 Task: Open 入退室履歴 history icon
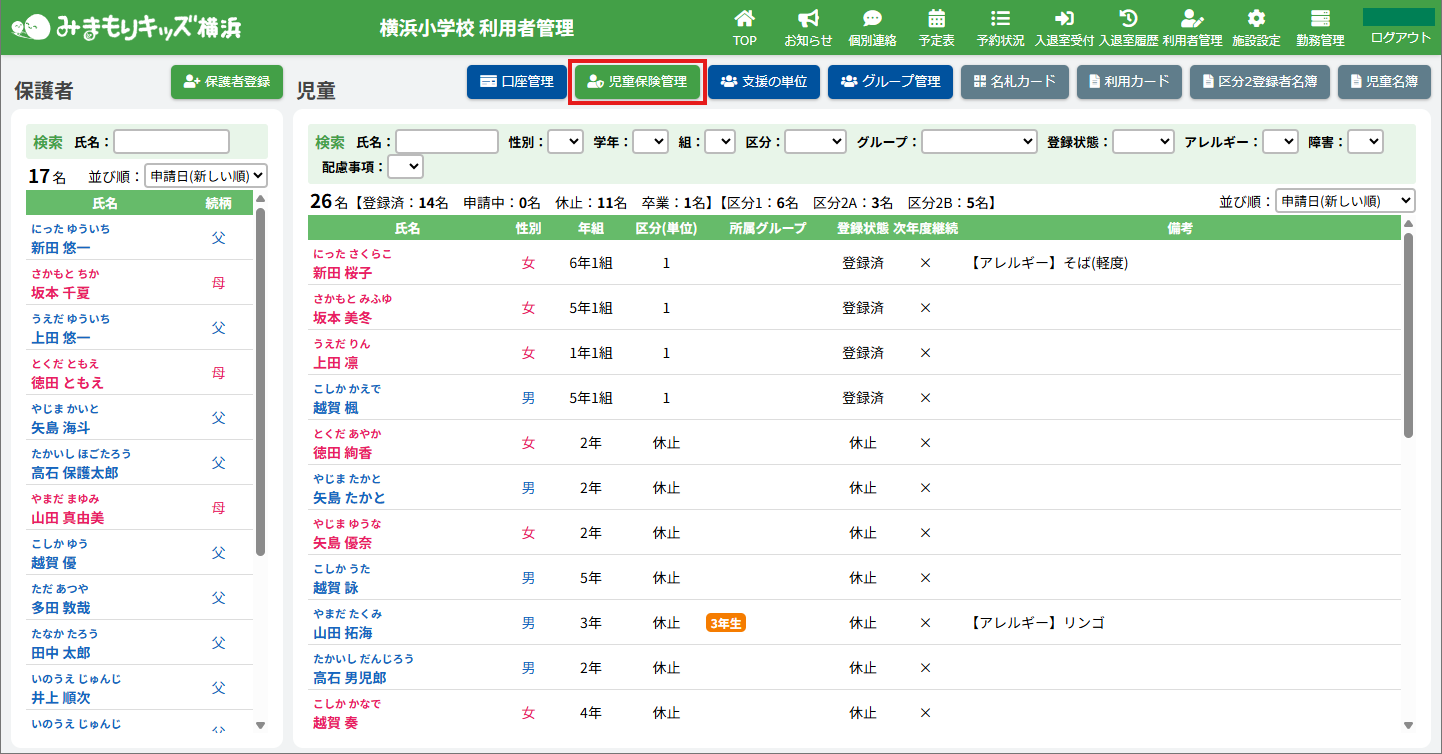pos(1128,19)
